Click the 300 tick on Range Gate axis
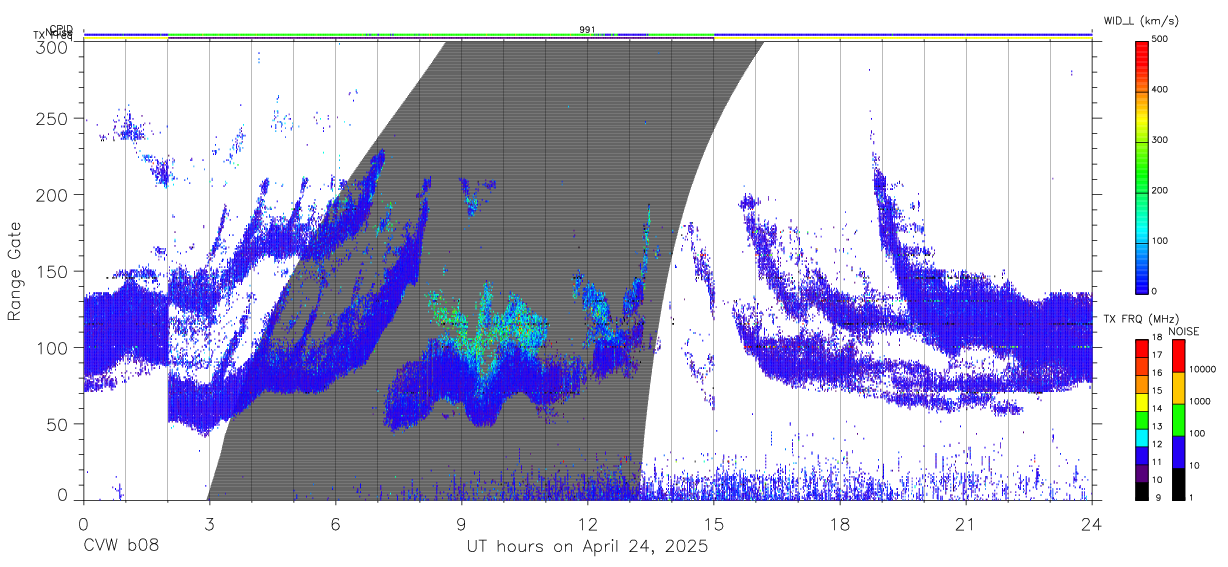1228x567 pixels. [53, 47]
